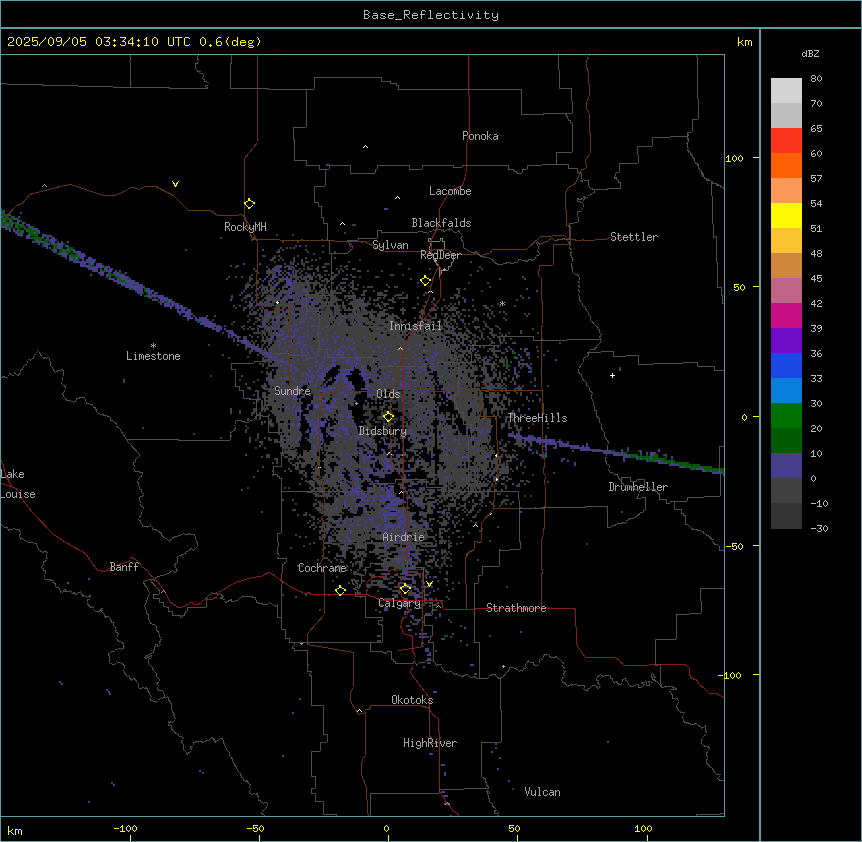Select the darkest gray -10 to -30 swatch

click(x=786, y=516)
